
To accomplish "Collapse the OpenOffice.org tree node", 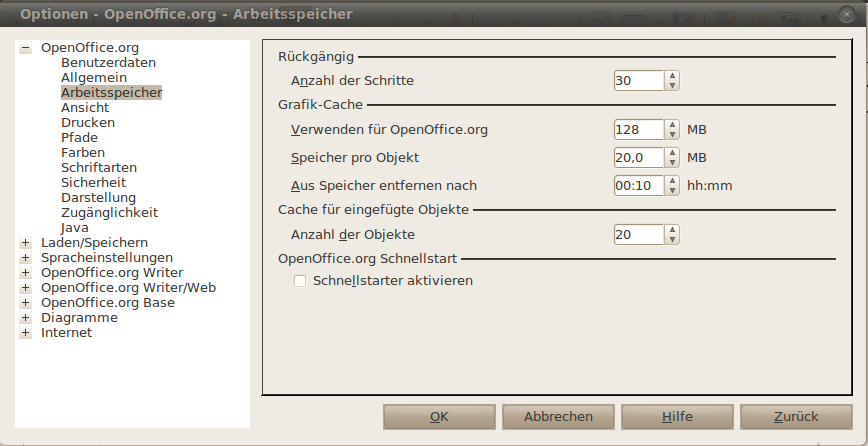I will tap(25, 48).
